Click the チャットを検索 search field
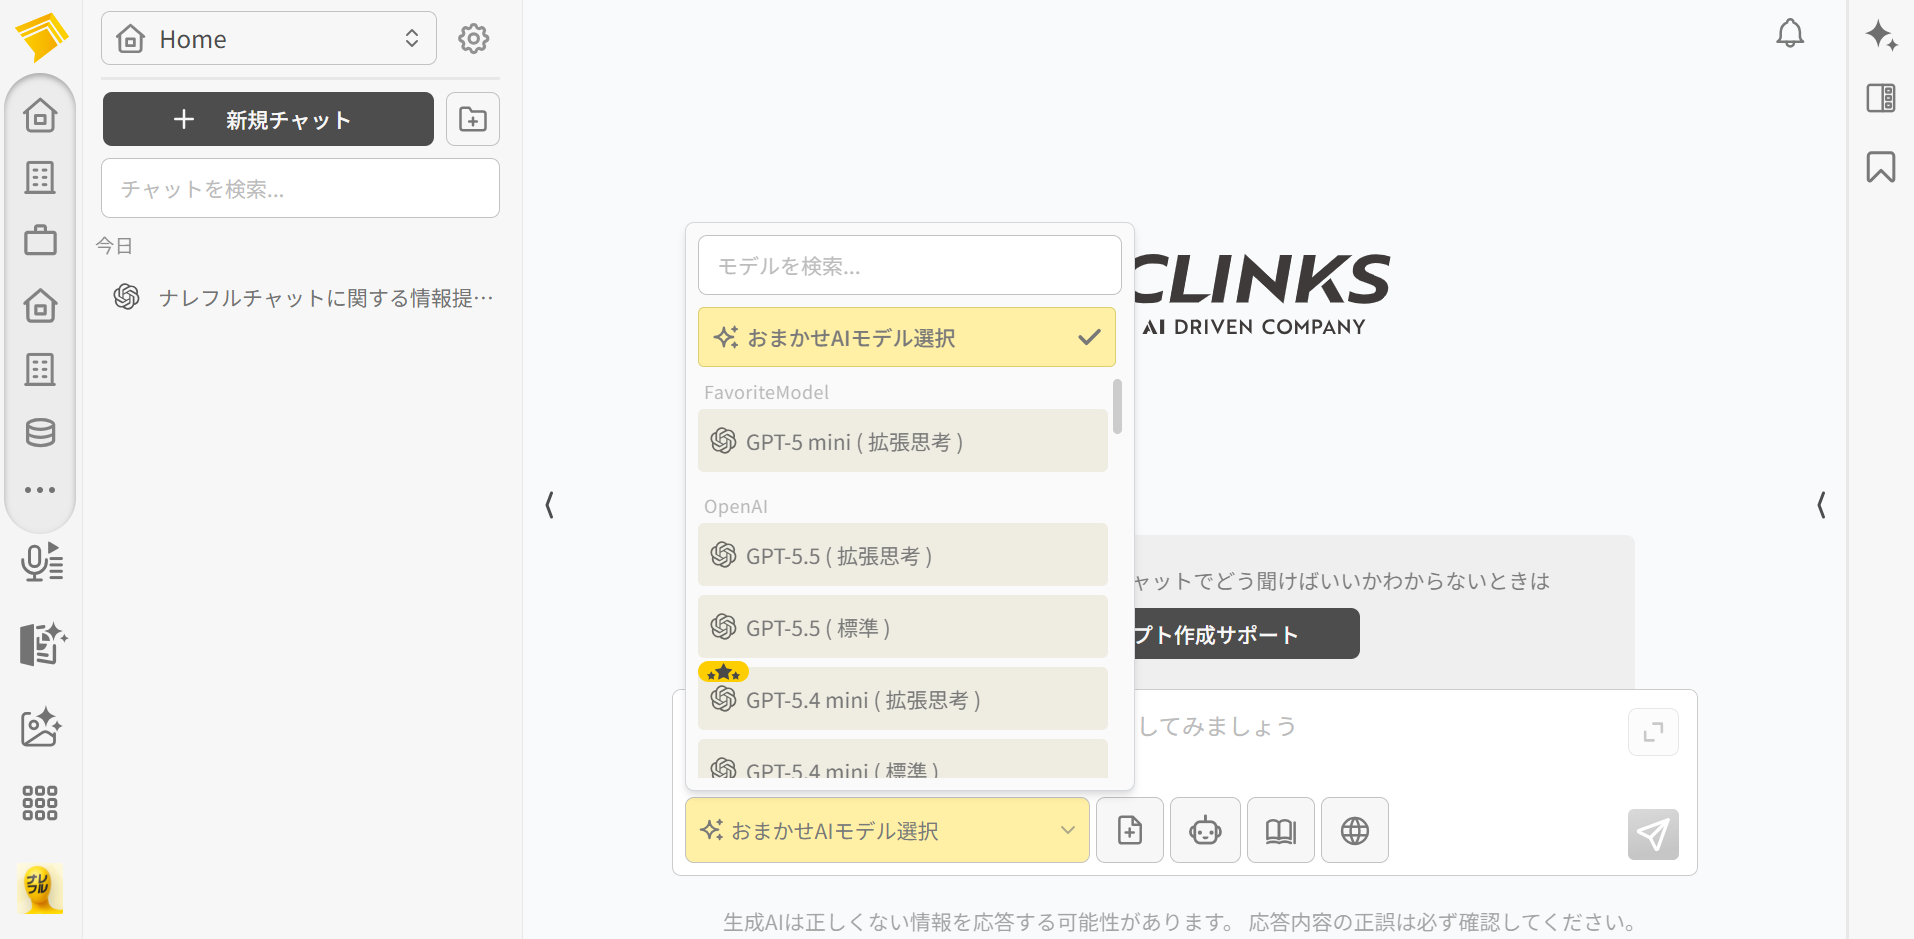 [300, 188]
